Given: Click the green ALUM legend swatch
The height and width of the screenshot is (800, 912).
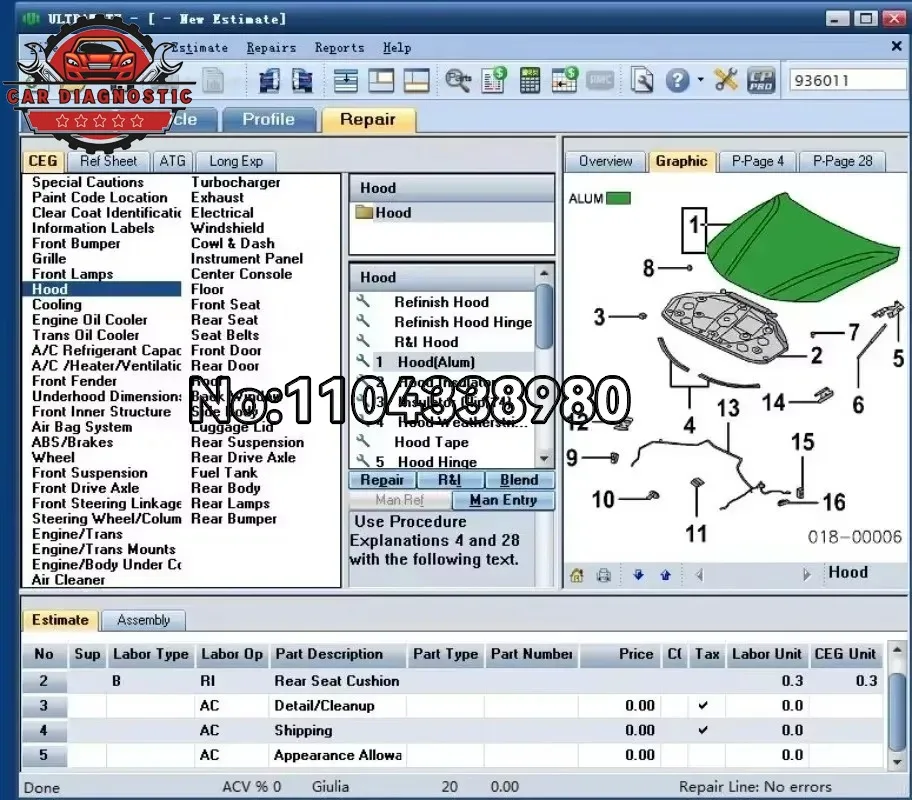Looking at the screenshot, I should coord(618,198).
